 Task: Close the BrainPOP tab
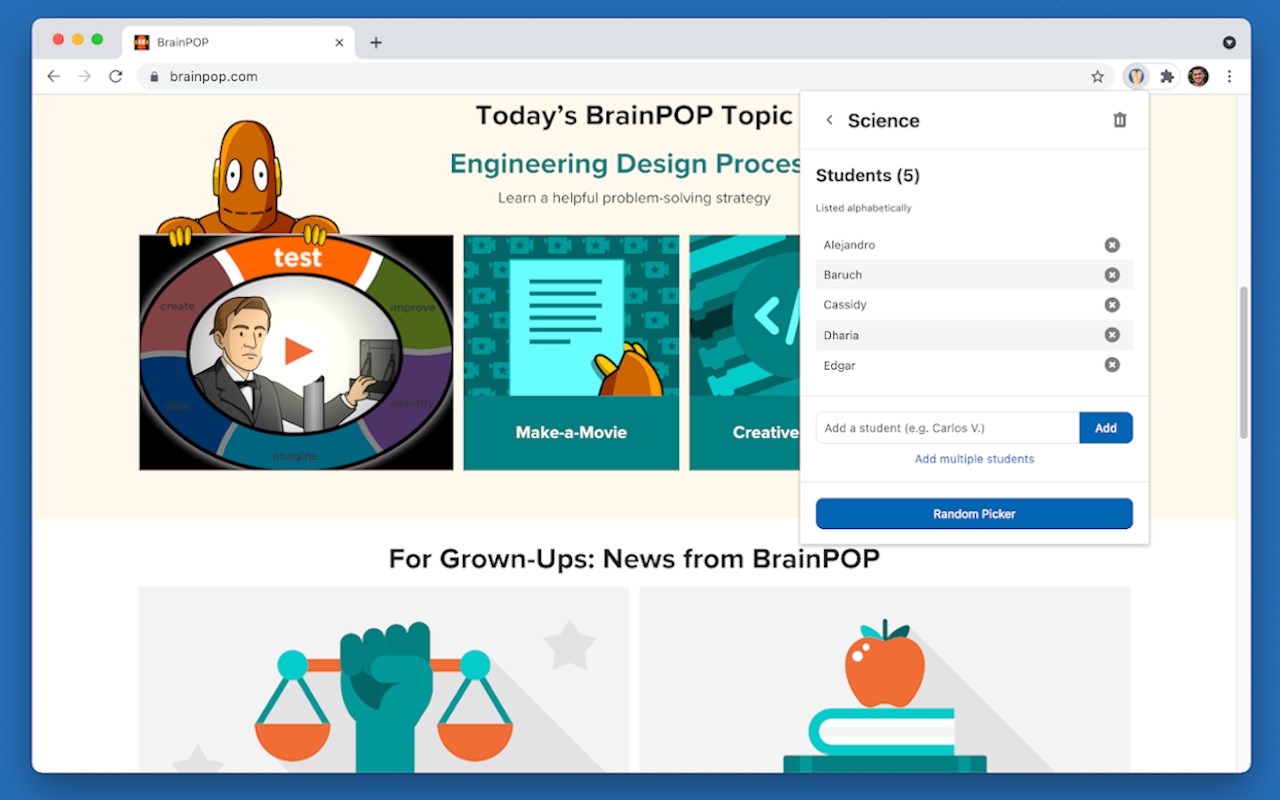click(x=339, y=42)
